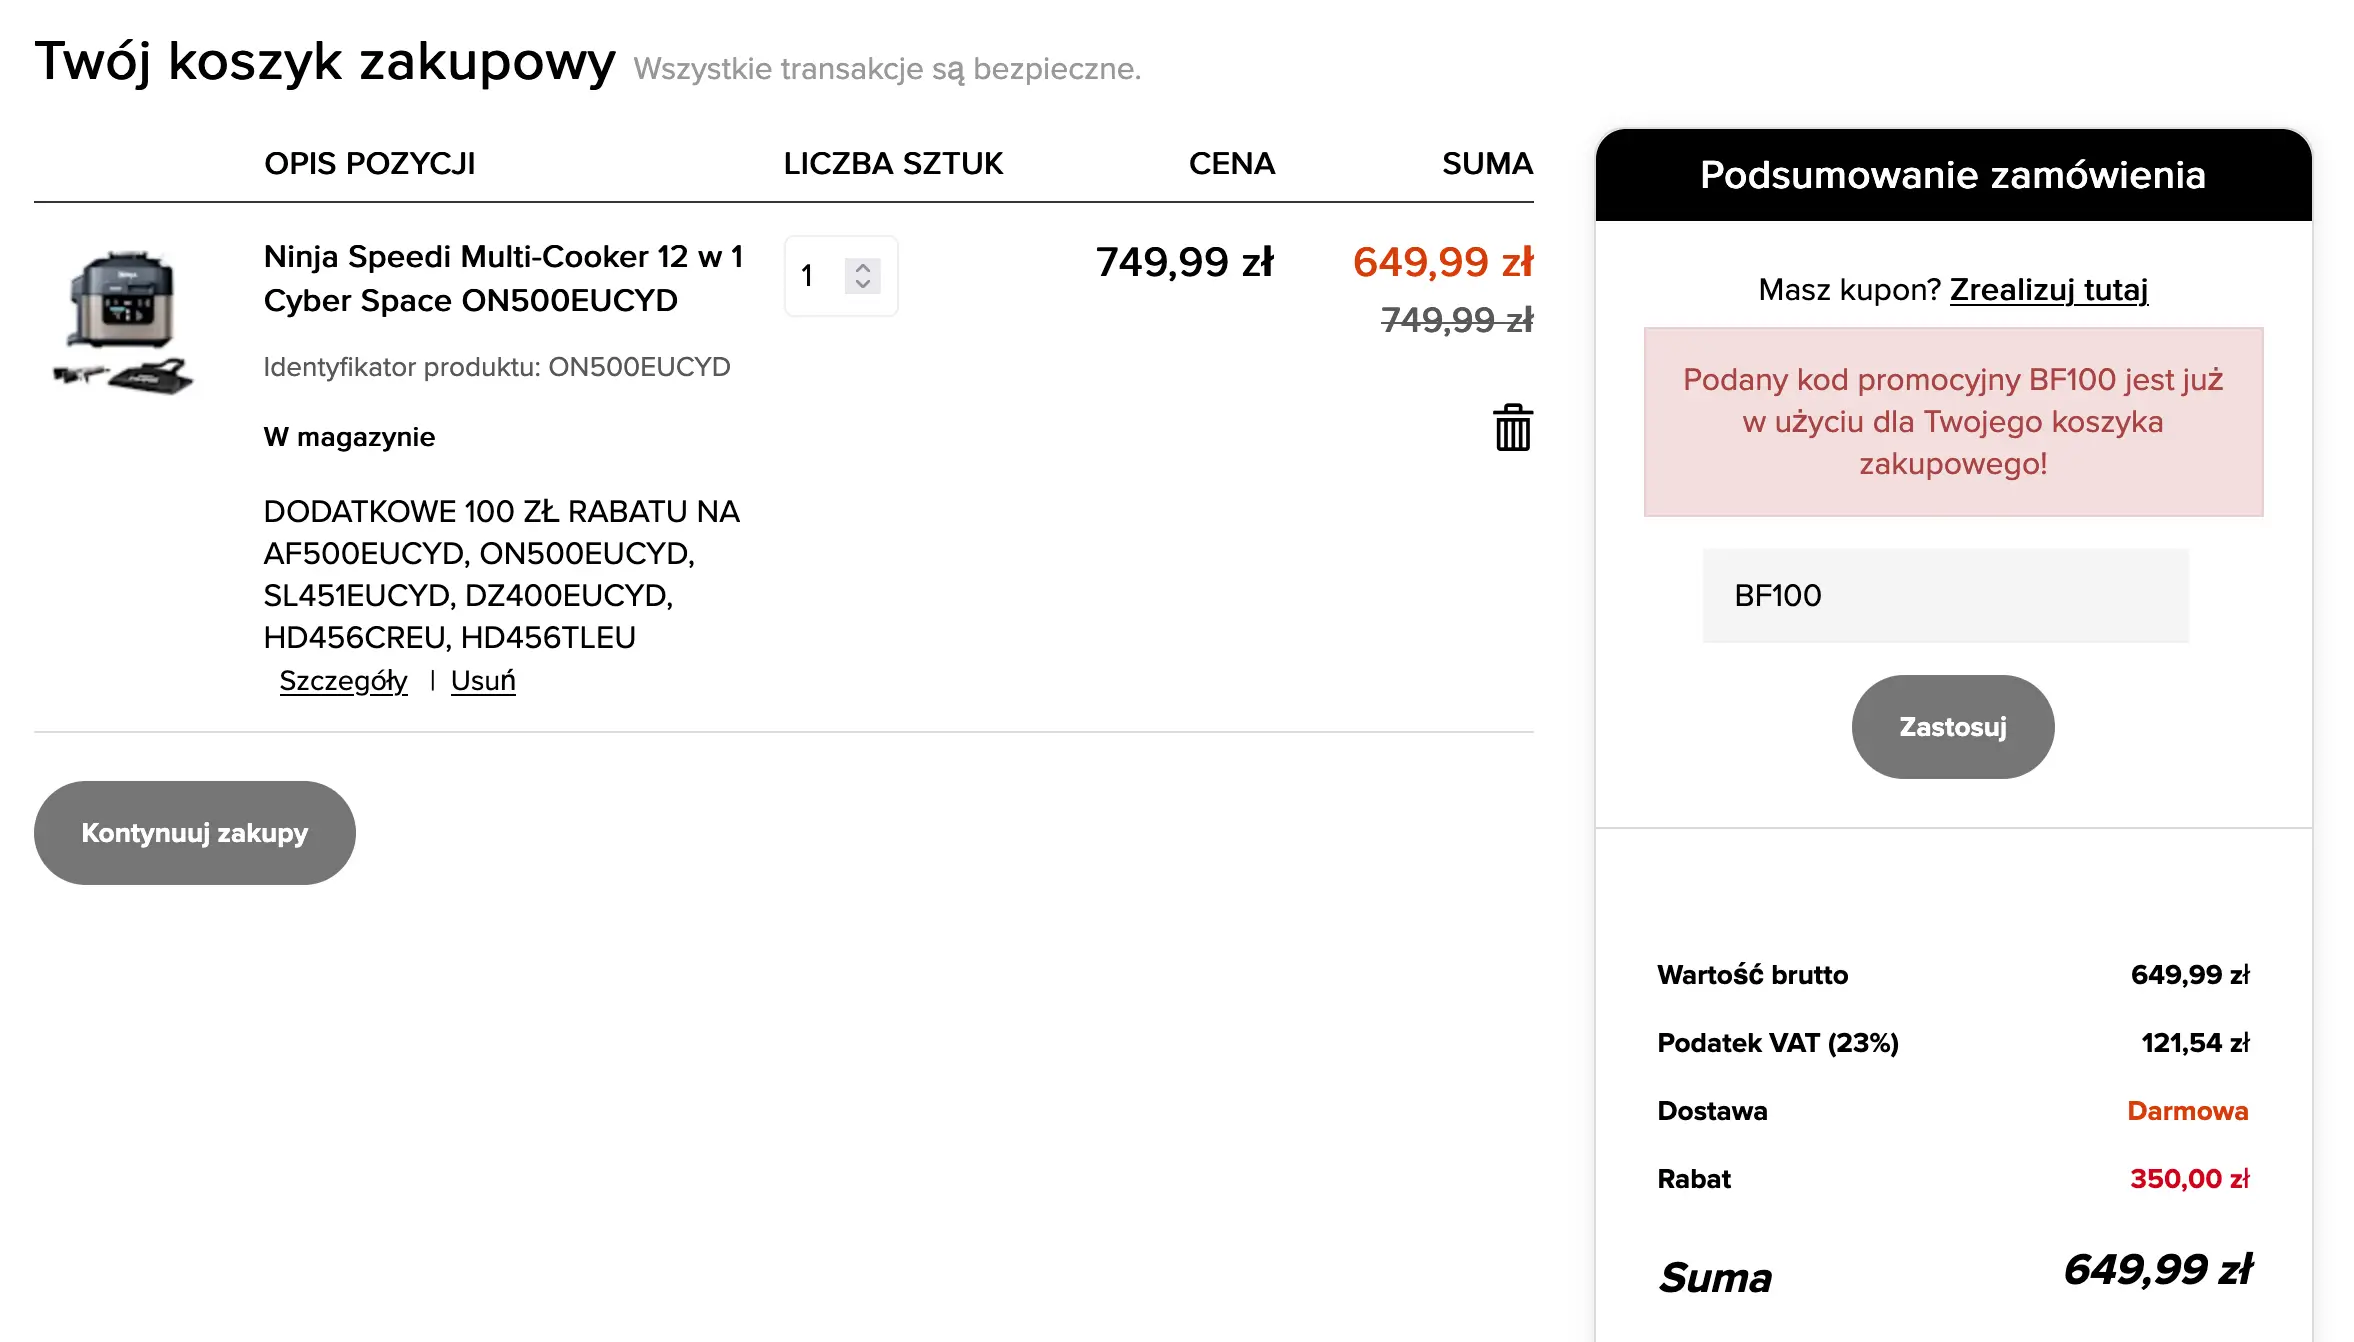Viewport: 2354px width, 1342px height.
Task: Click the Usuń link under the promotion
Action: pyautogui.click(x=483, y=681)
